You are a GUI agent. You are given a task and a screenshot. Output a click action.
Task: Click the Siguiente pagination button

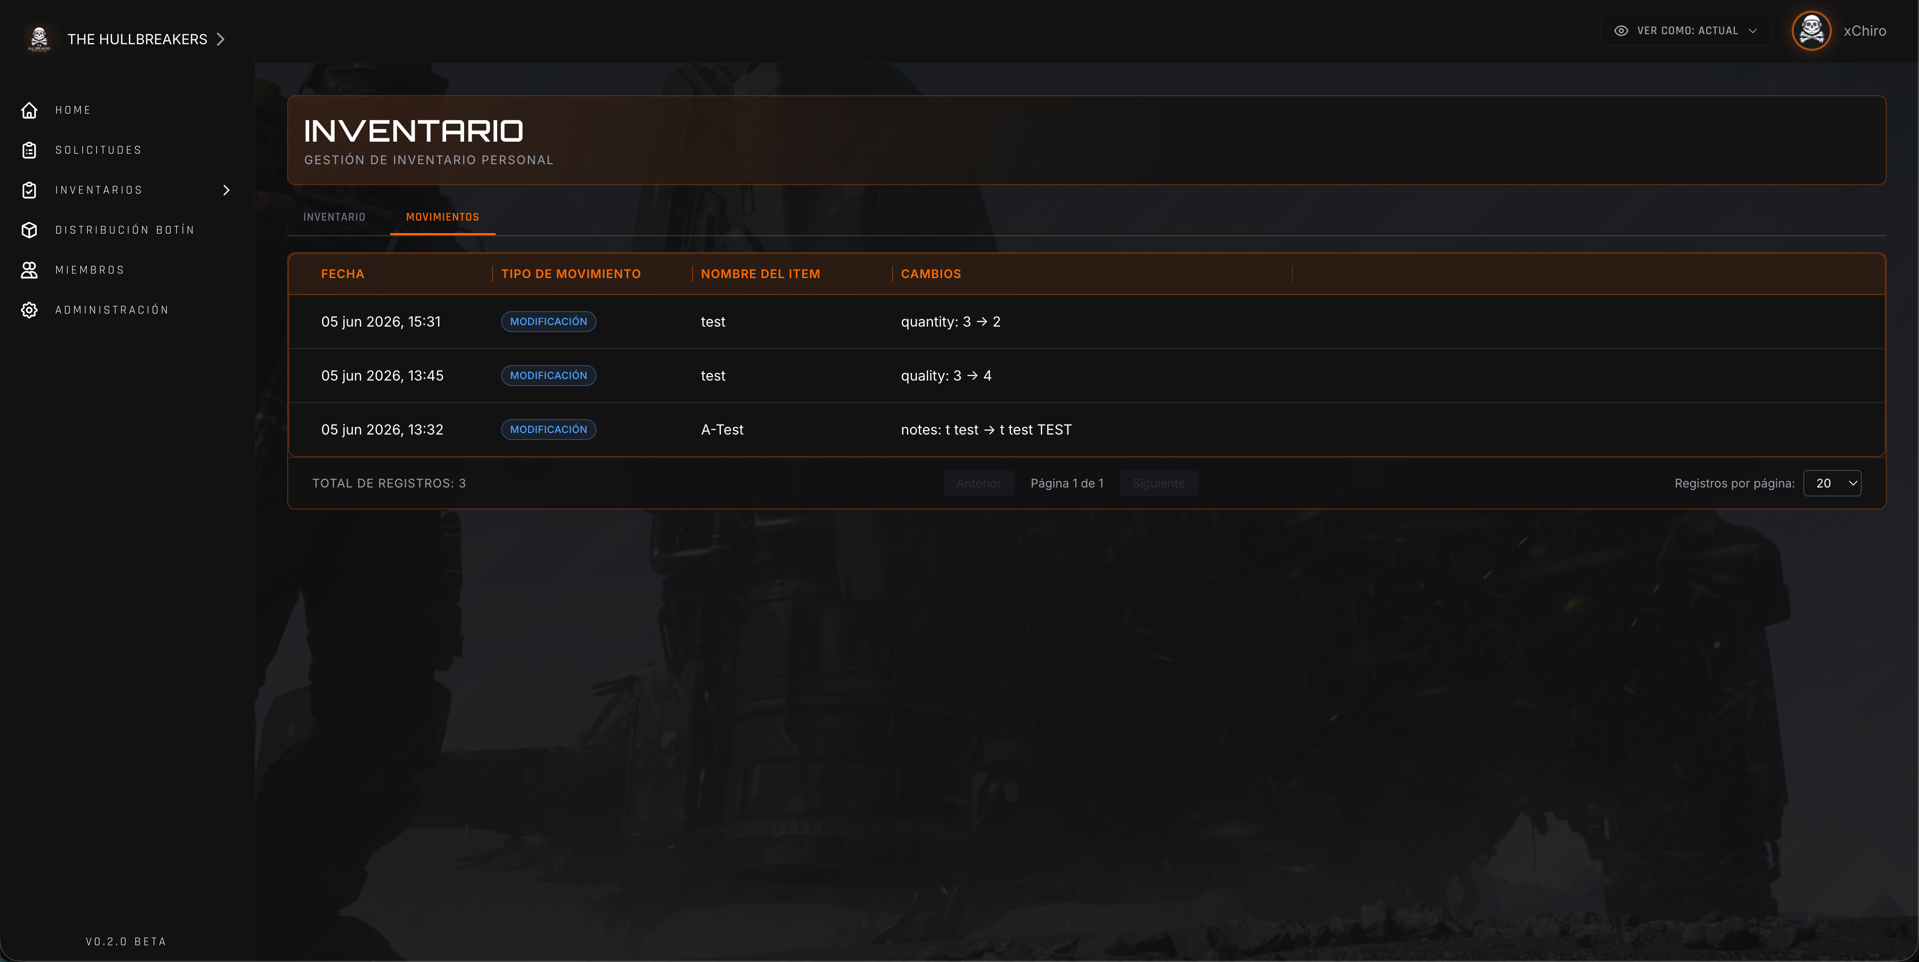coord(1158,483)
